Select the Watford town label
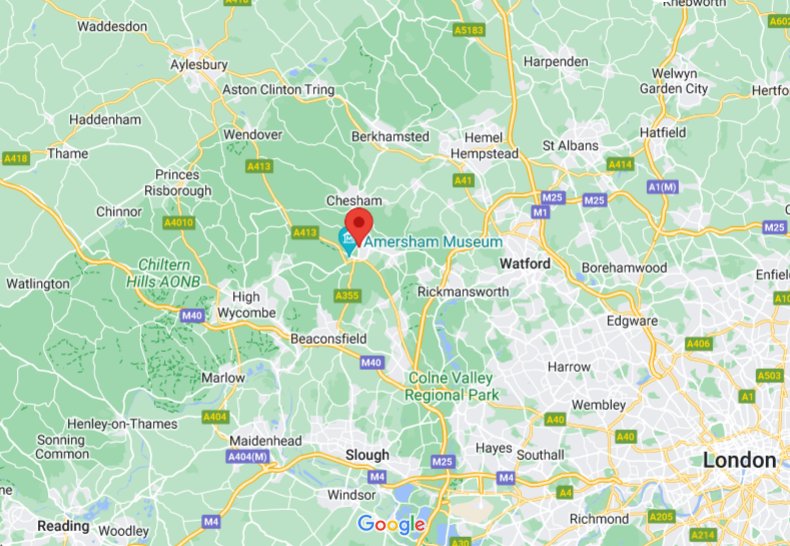 click(x=525, y=263)
